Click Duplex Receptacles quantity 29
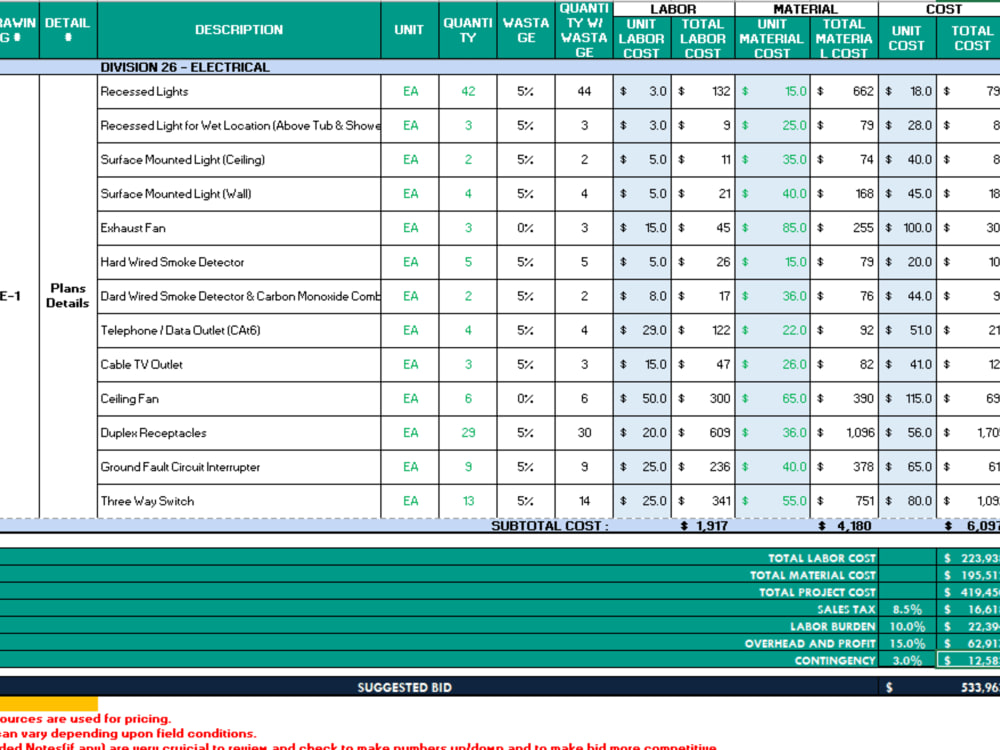 point(468,432)
